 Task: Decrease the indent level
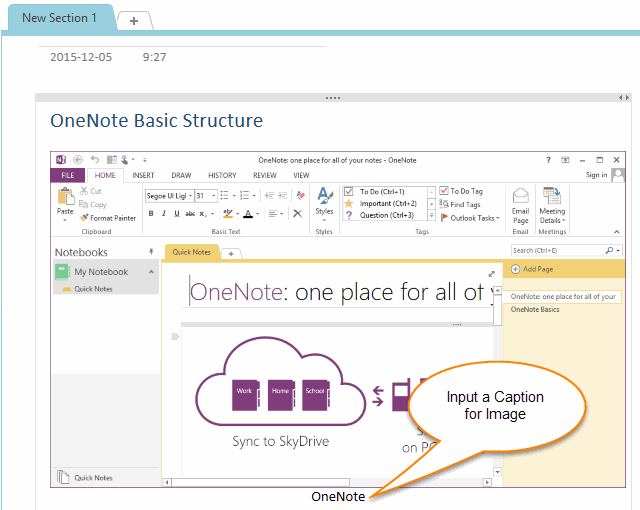pyautogui.click(x=269, y=195)
